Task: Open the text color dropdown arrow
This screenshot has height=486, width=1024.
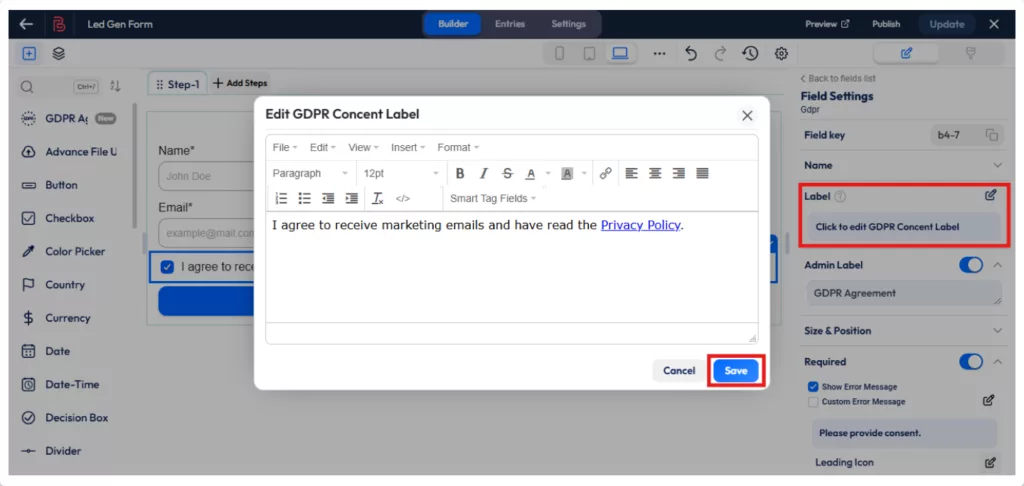Action: tap(548, 173)
